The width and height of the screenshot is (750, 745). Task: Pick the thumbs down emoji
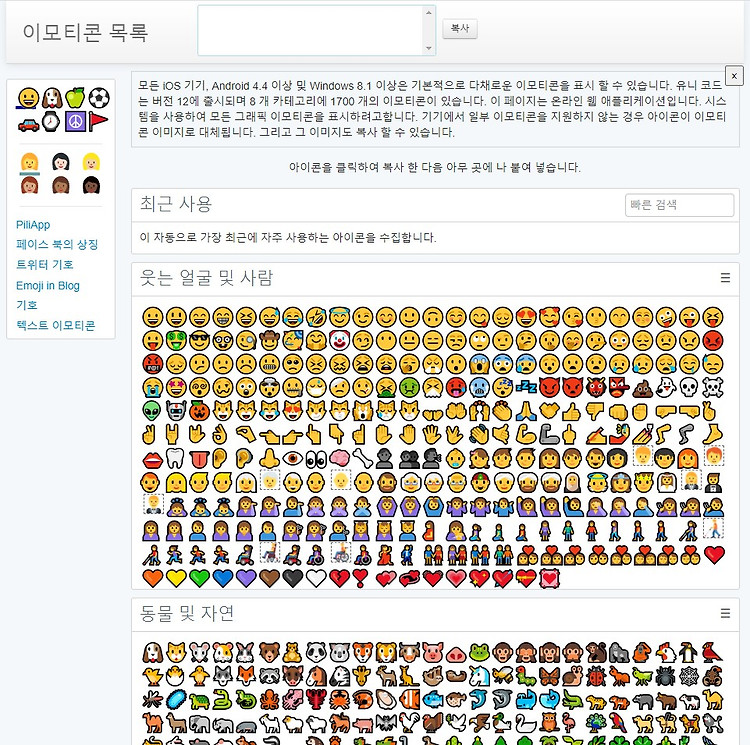tap(596, 411)
